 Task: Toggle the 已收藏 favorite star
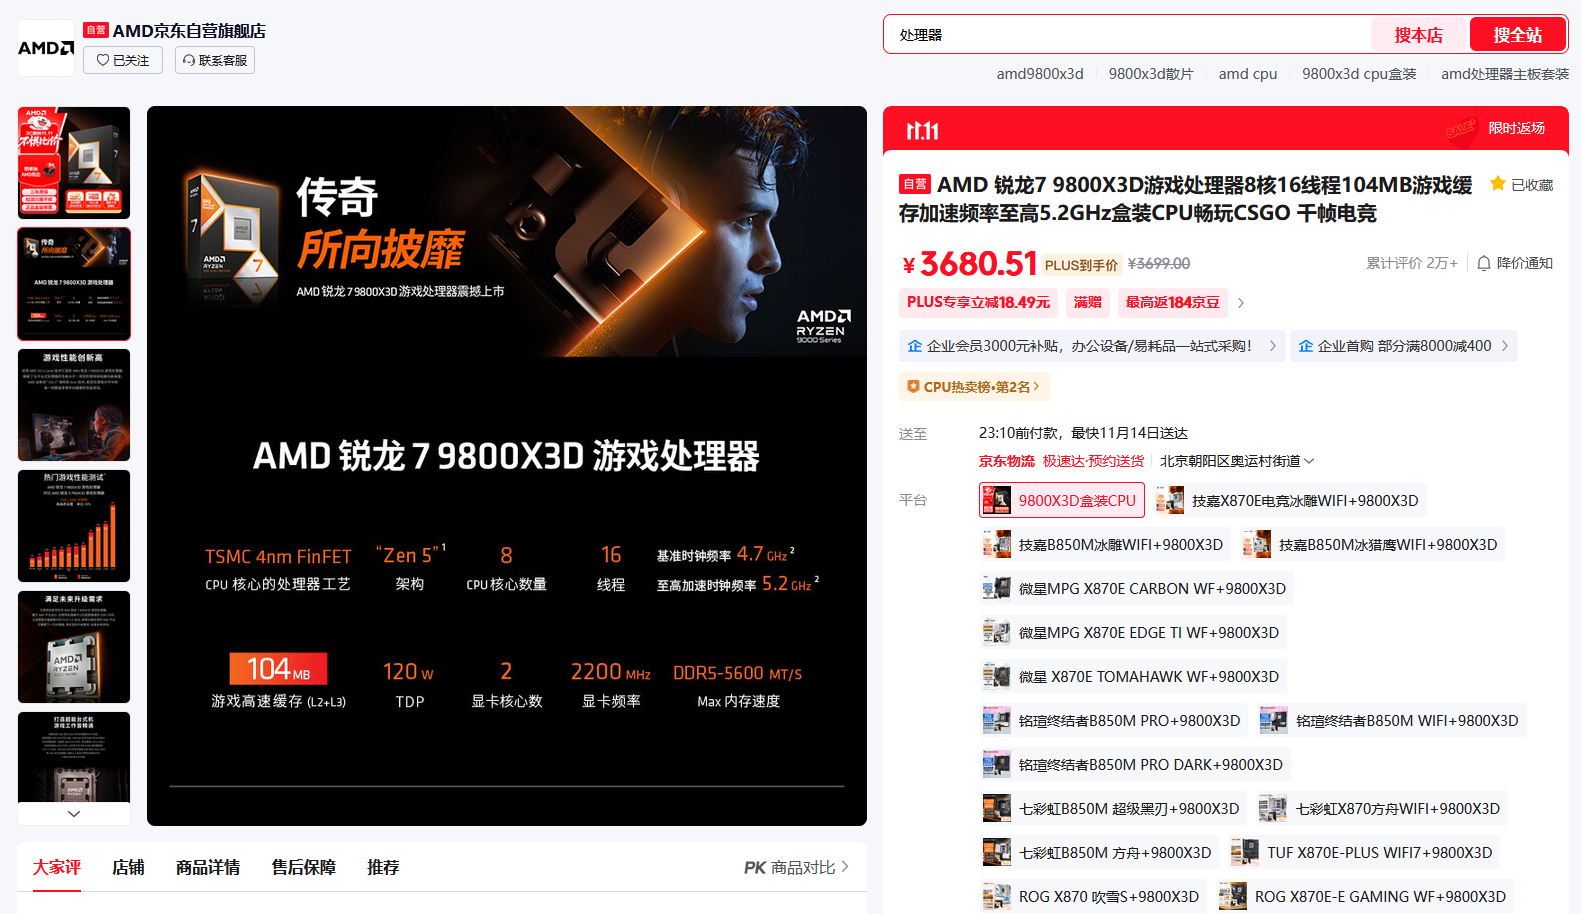[x=1521, y=185]
